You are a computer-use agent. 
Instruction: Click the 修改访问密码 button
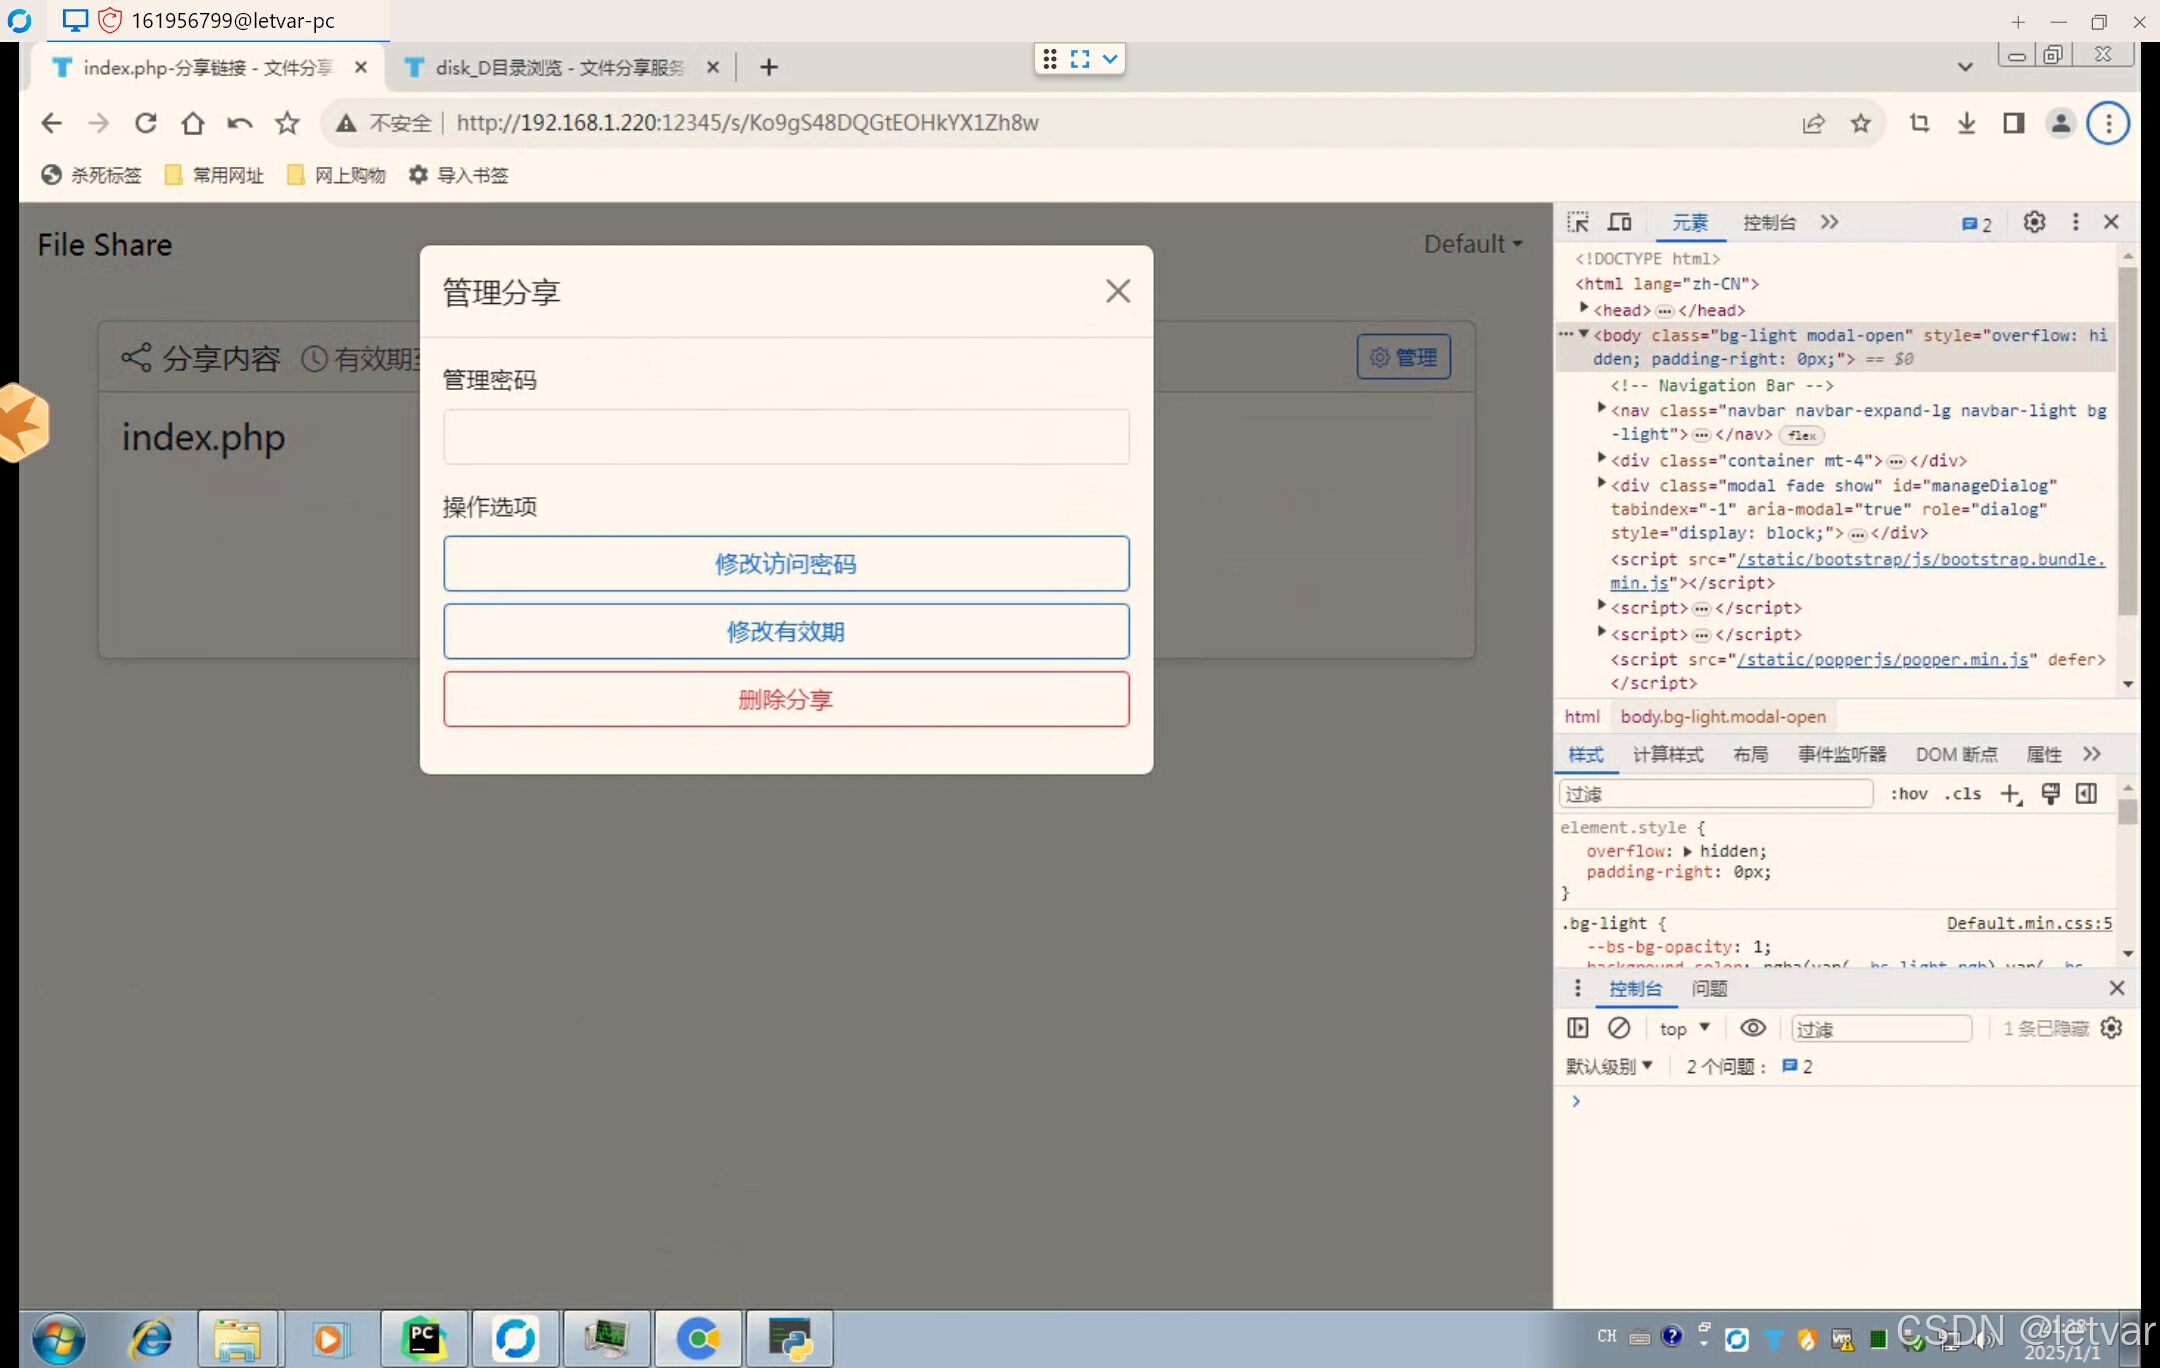click(x=786, y=564)
